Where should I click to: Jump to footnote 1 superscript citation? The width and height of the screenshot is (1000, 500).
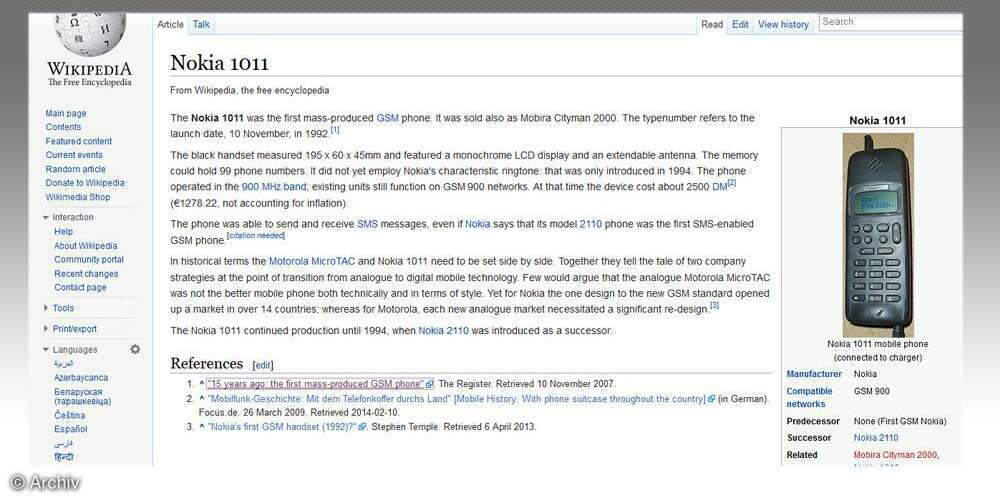(335, 130)
